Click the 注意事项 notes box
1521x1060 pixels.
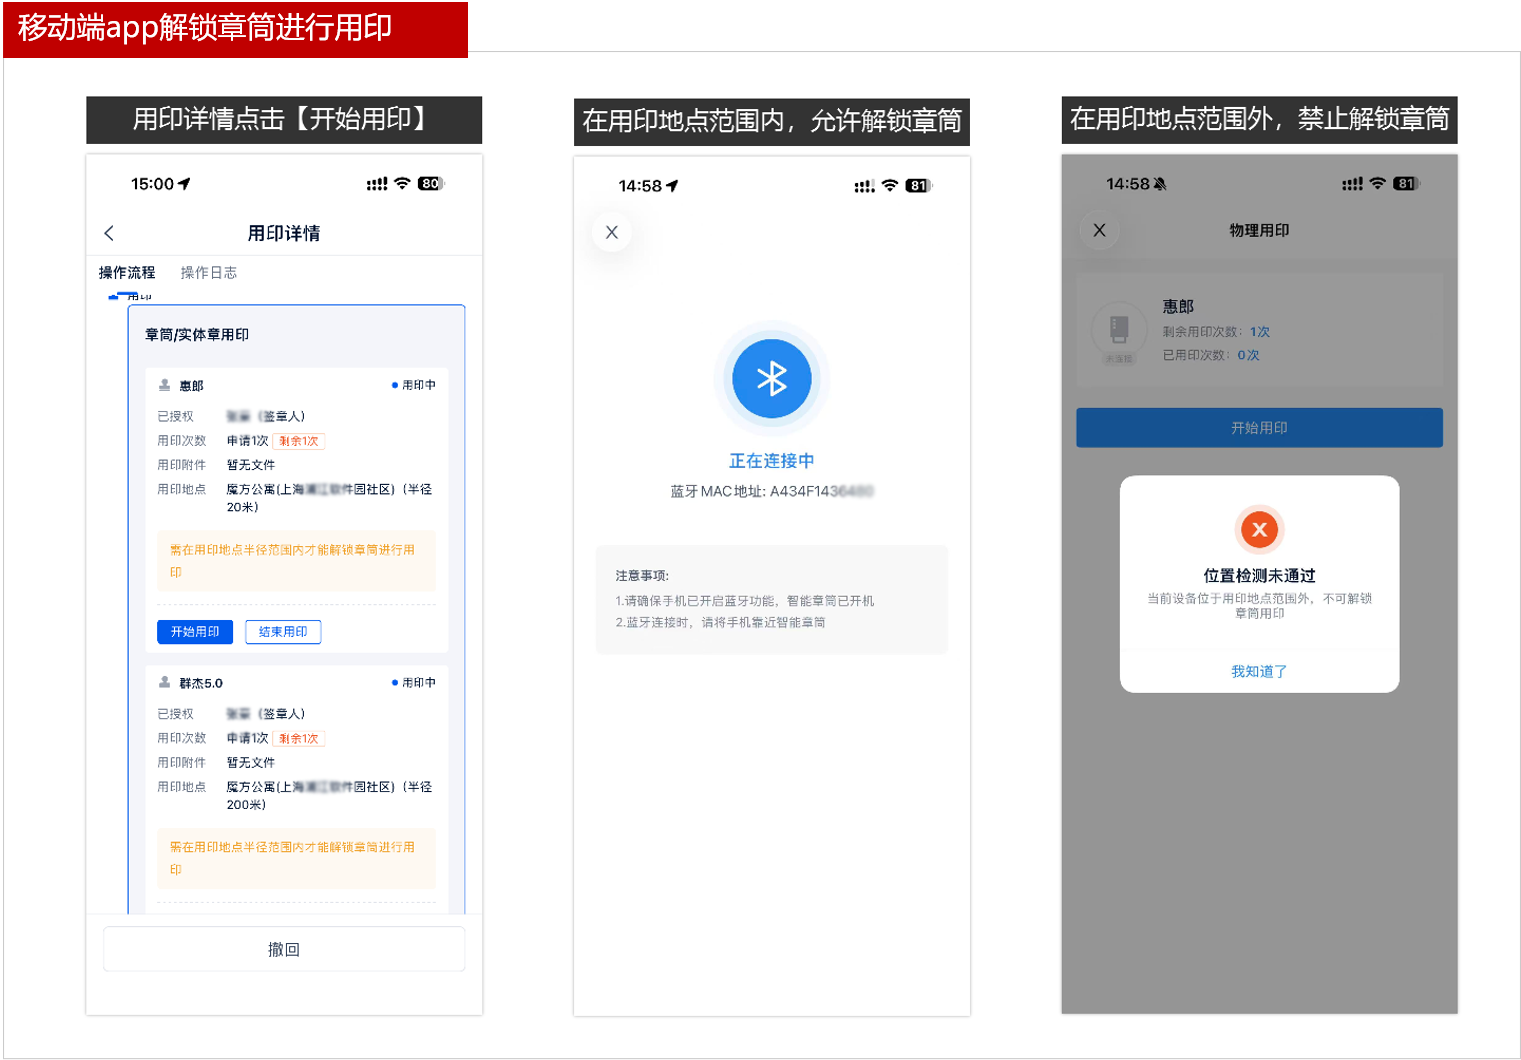point(771,599)
